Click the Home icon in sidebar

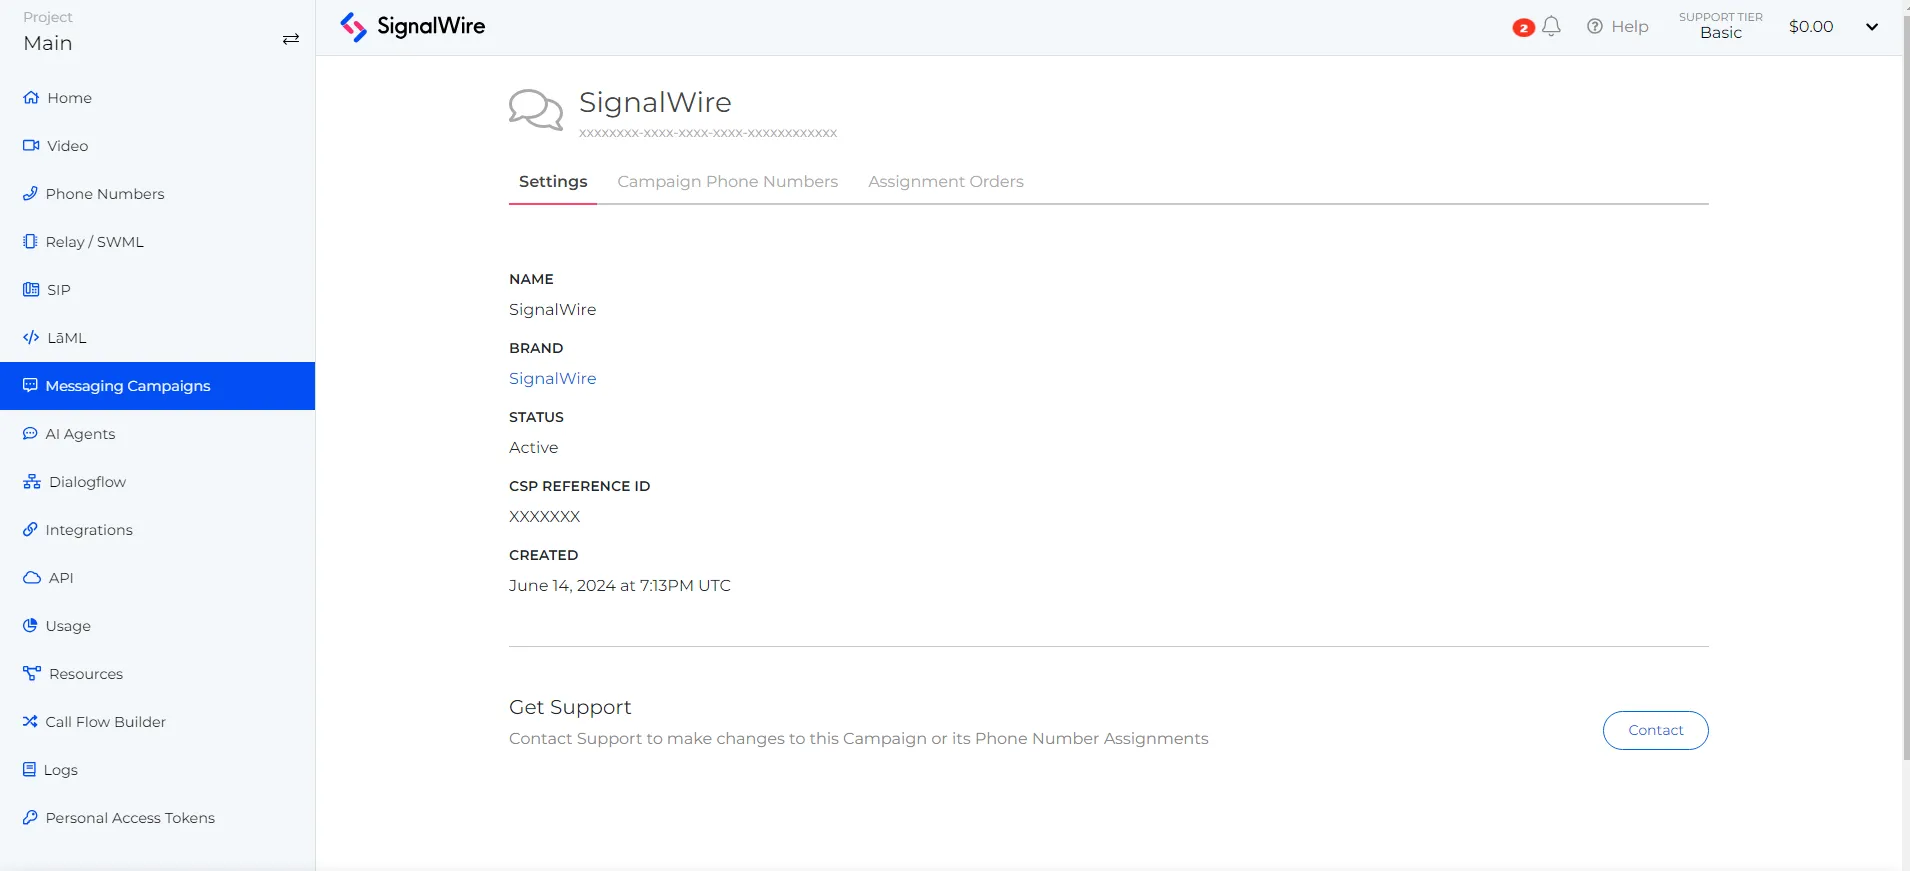(31, 98)
